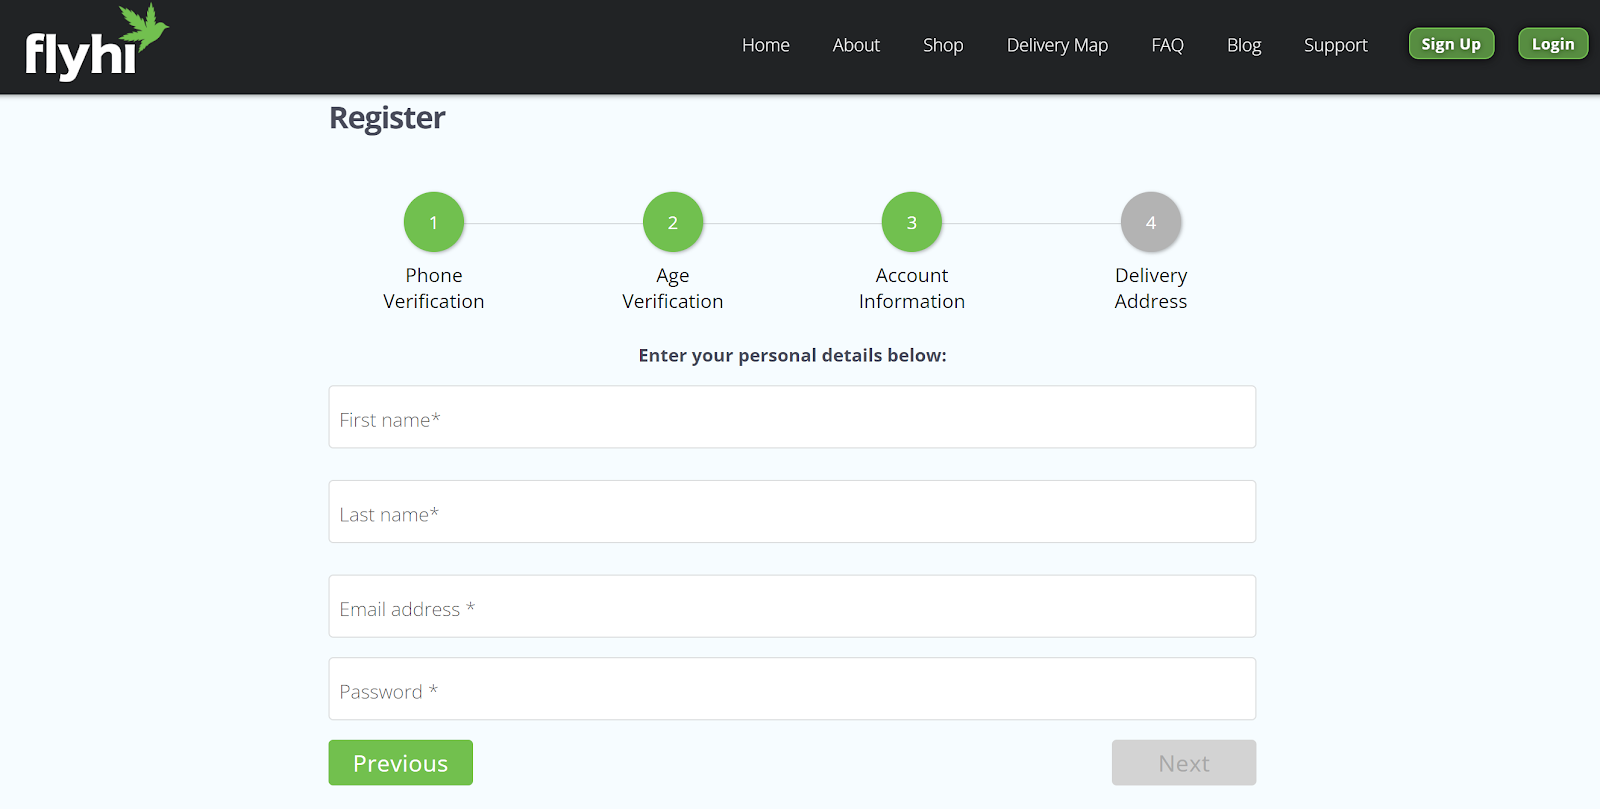Select step 1 Phone Verification circle
This screenshot has height=809, width=1600.
tap(433, 222)
